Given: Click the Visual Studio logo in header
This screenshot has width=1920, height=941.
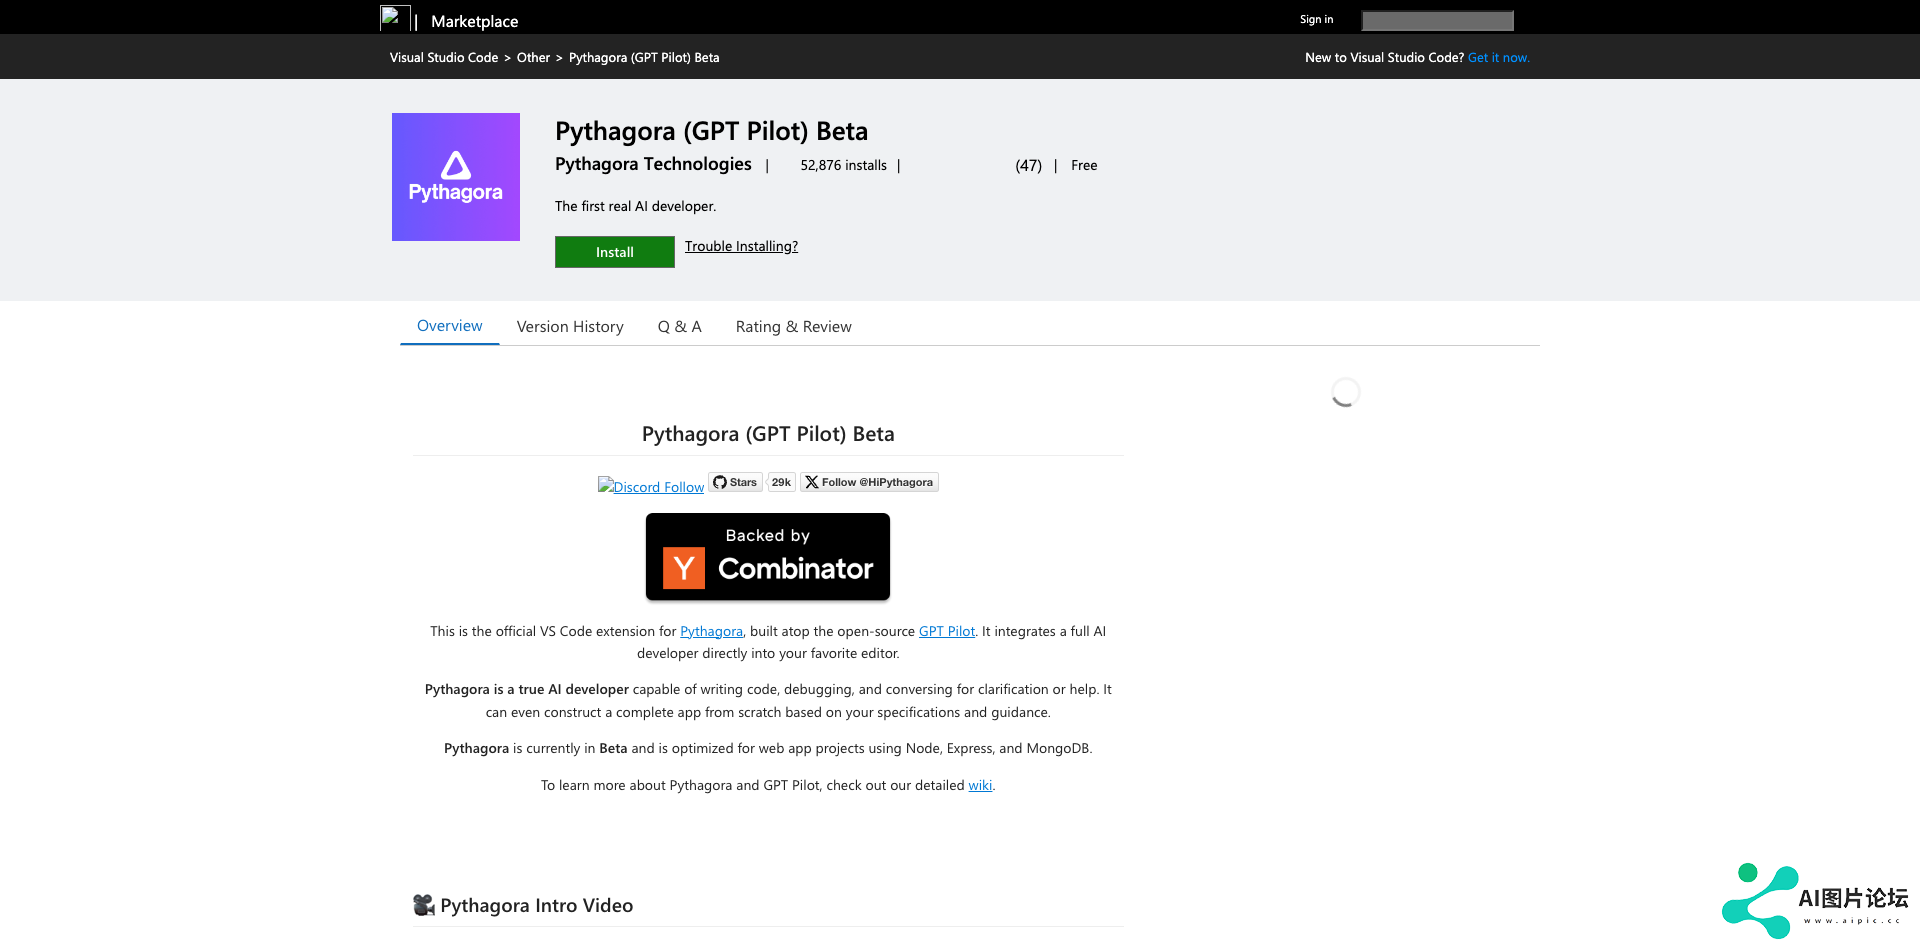Looking at the screenshot, I should [x=395, y=18].
